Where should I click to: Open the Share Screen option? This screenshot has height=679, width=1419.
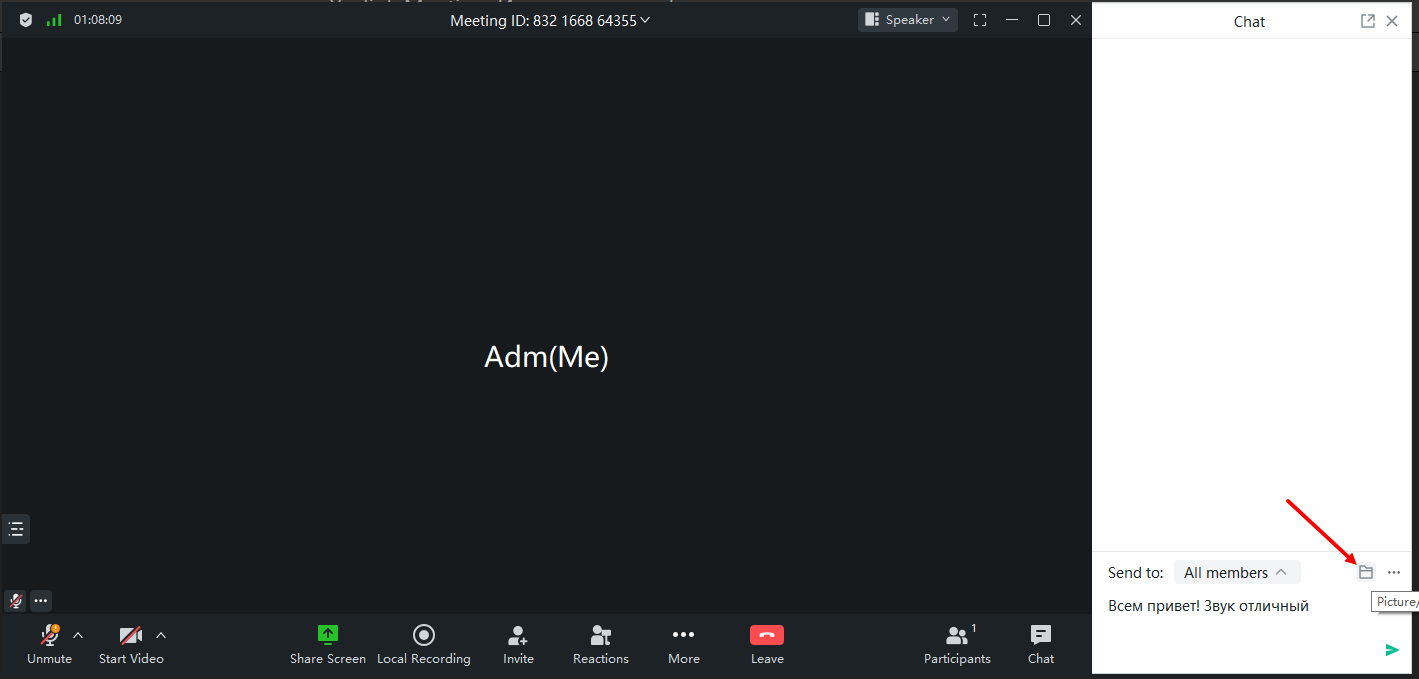click(328, 644)
